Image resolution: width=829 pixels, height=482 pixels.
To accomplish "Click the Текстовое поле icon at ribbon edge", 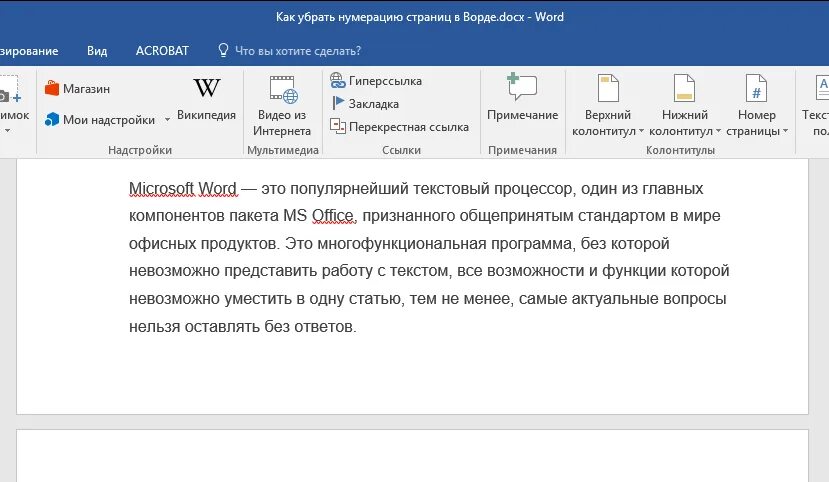I will click(x=822, y=88).
